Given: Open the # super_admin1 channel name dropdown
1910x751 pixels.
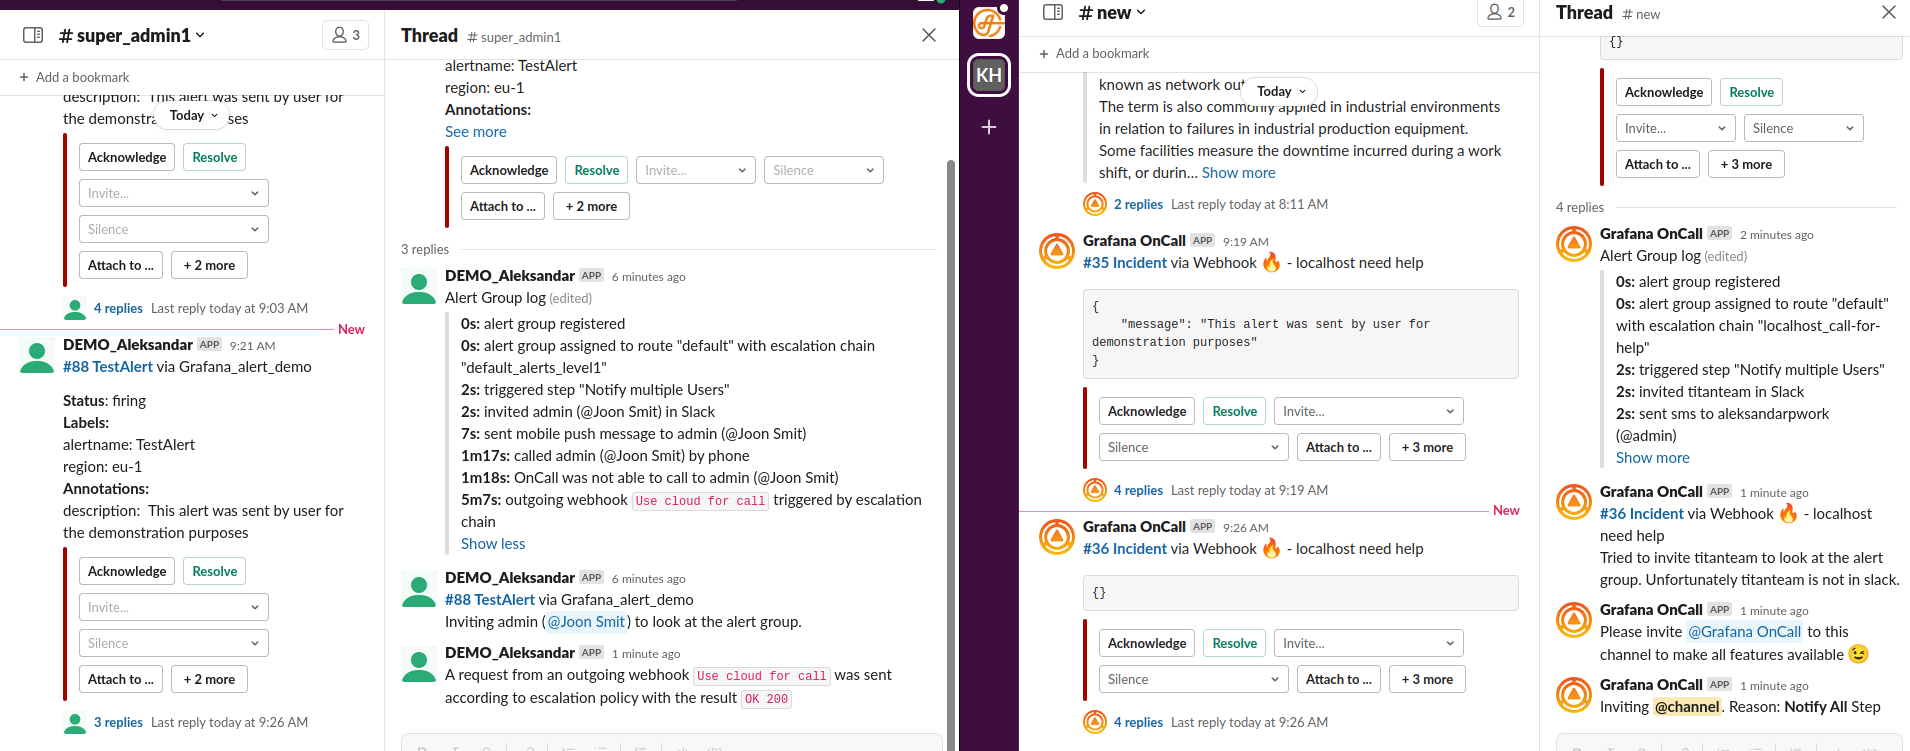Looking at the screenshot, I should pos(132,35).
